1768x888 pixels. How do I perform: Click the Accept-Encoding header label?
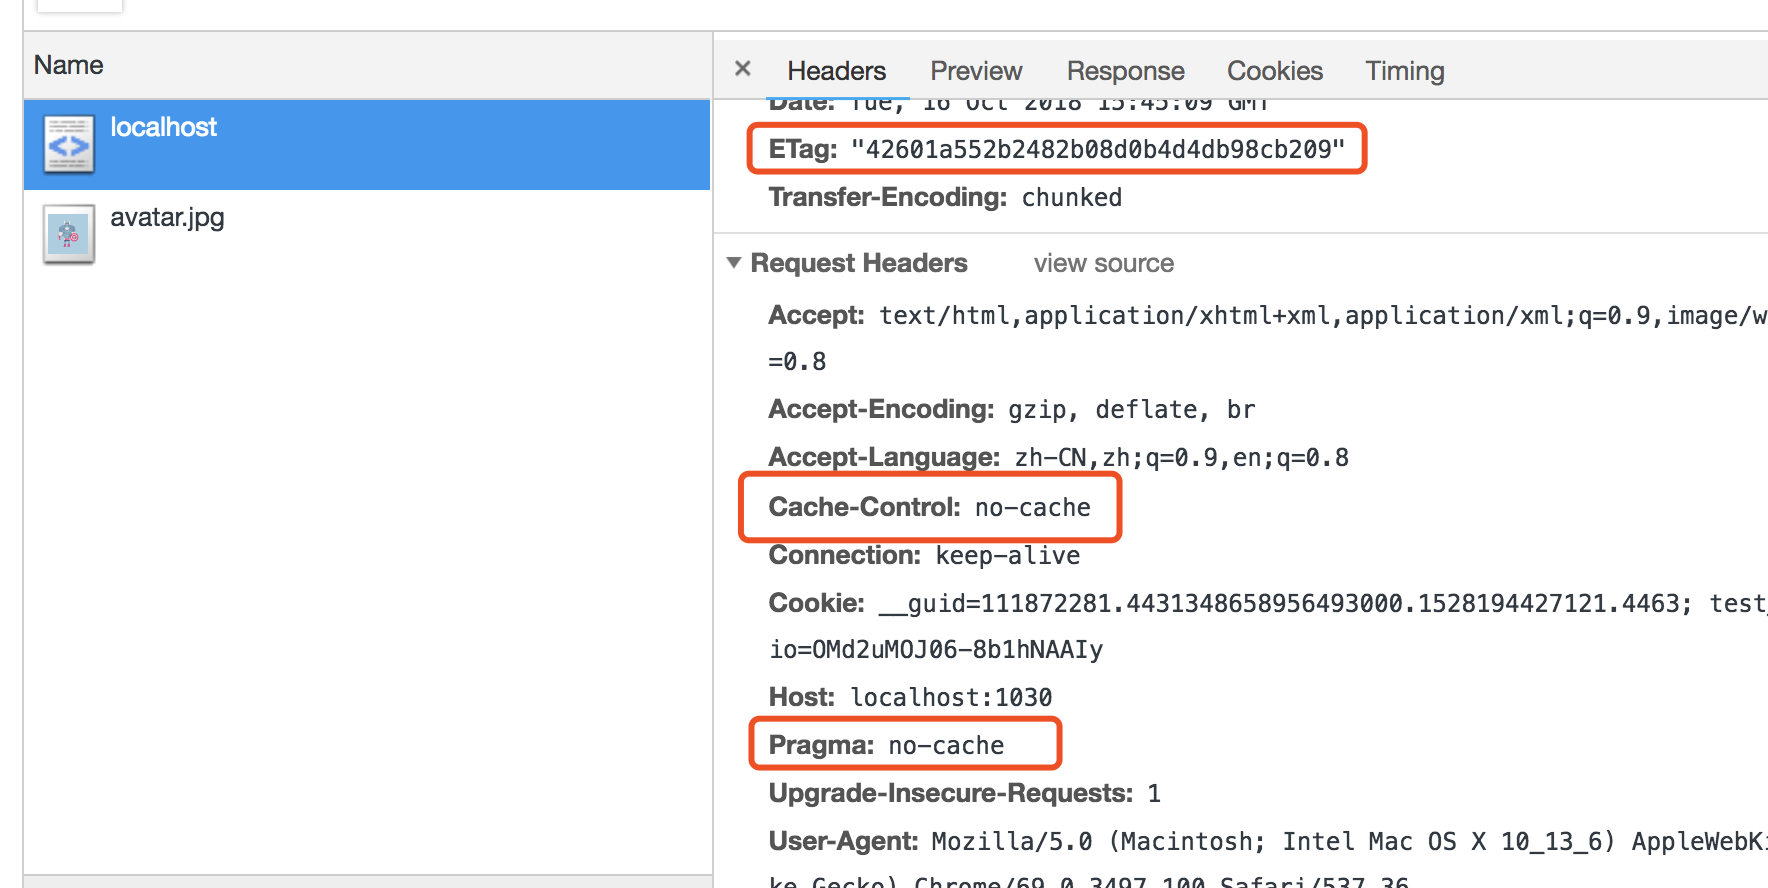(880, 409)
